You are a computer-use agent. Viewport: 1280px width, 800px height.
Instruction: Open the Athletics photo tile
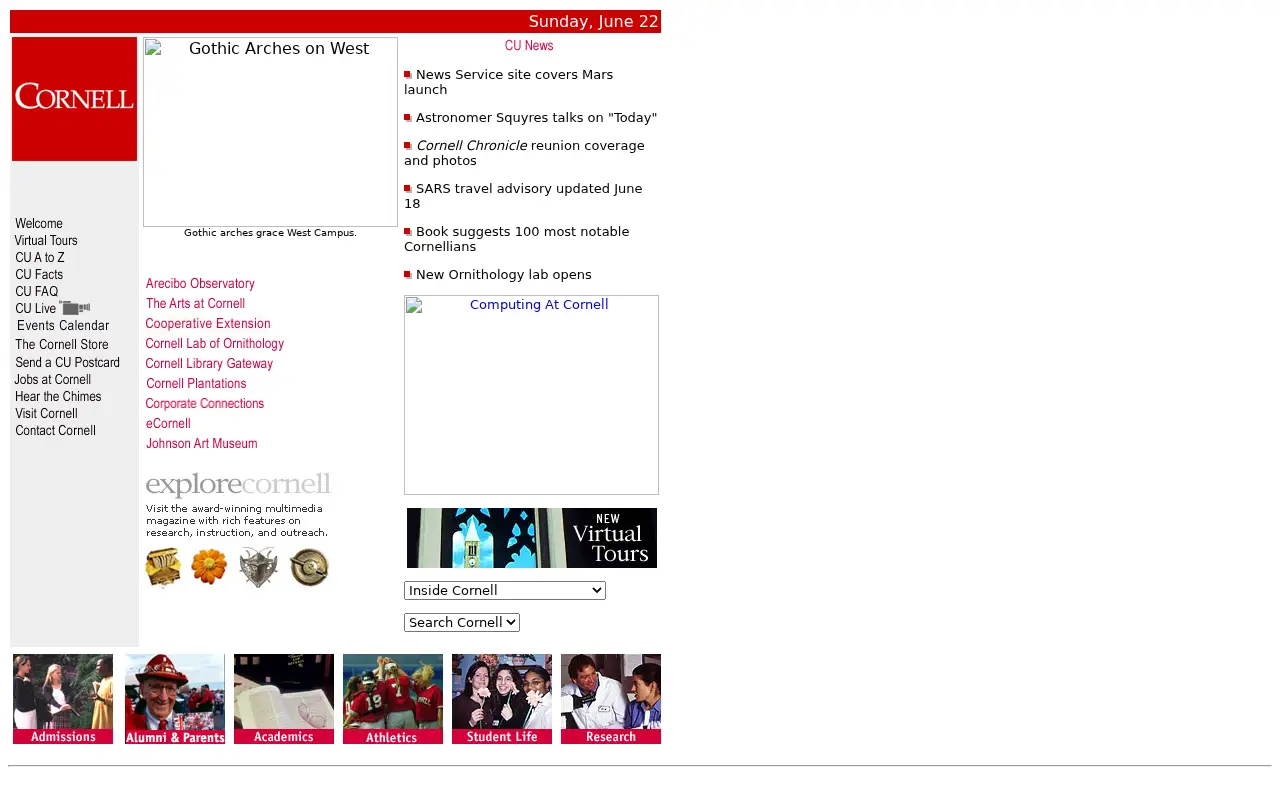393,699
